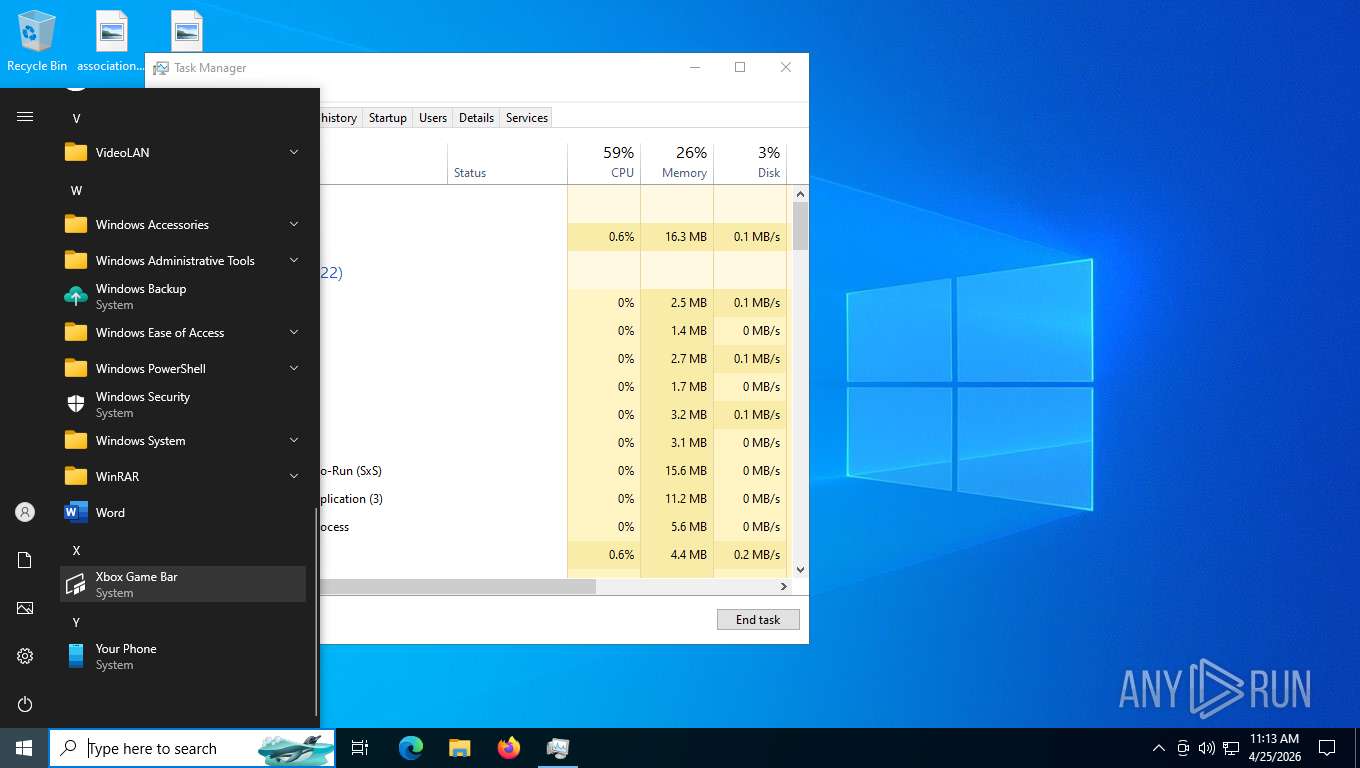Viewport: 1360px width, 768px height.
Task: Launch Windows Security shield
Action: (x=183, y=405)
